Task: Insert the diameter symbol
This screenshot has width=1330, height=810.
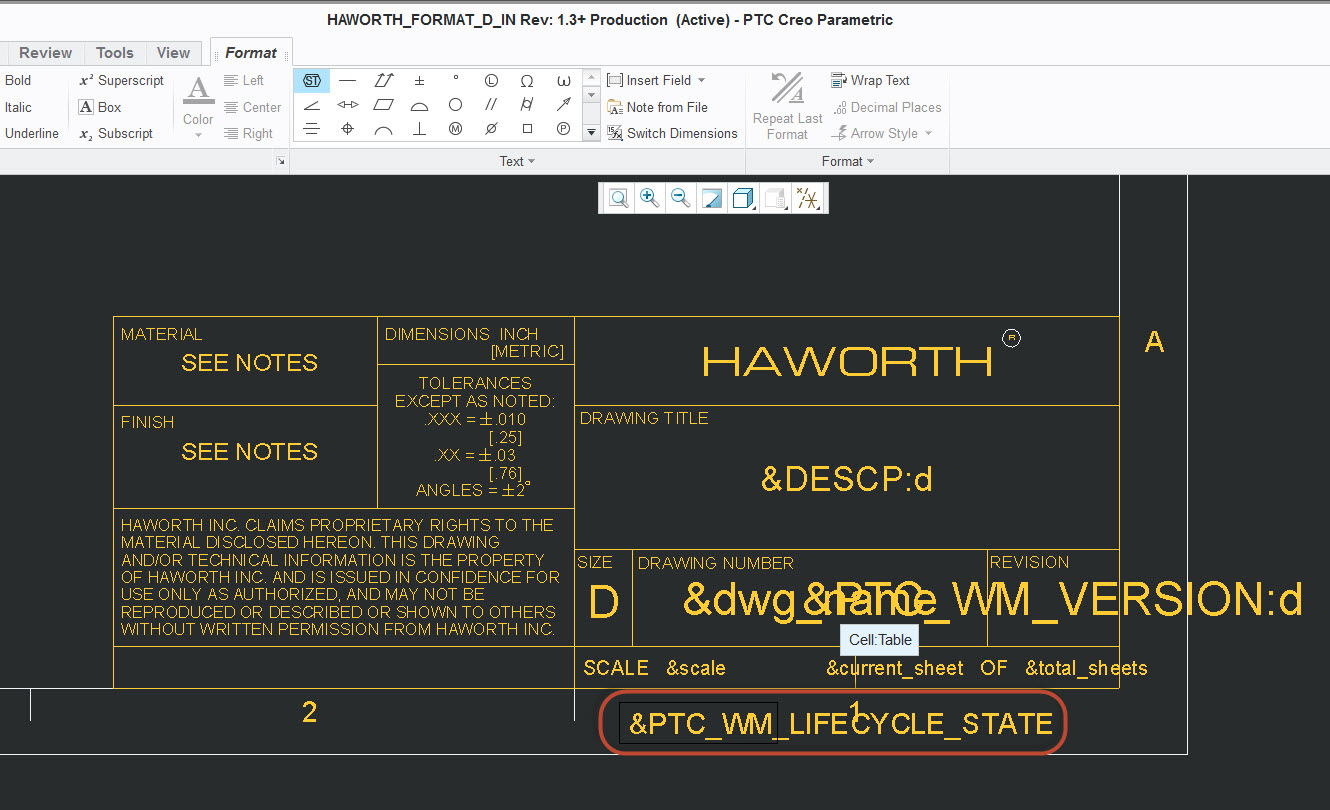Action: [x=492, y=129]
